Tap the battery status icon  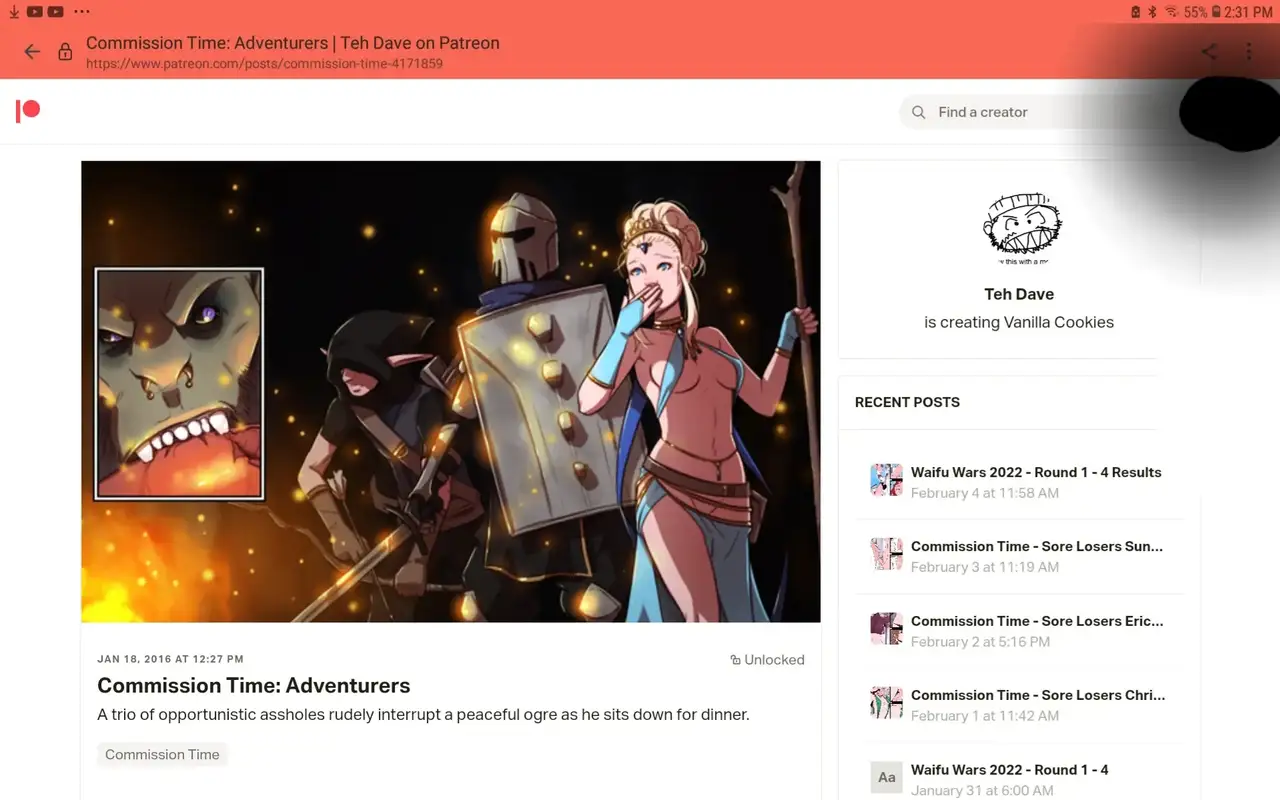(1216, 12)
